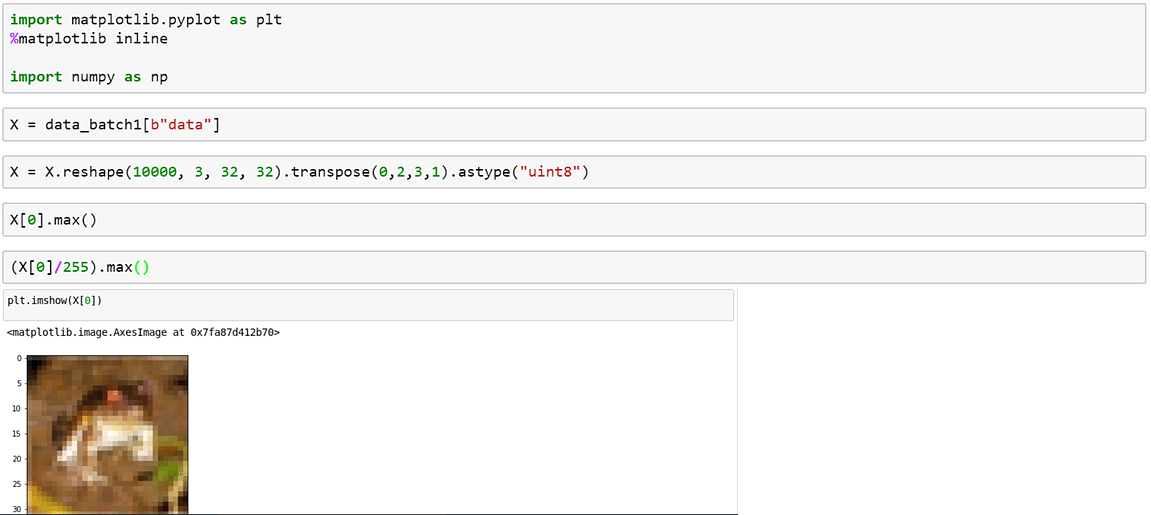Click the "import numpy as np" line
The image size is (1151, 515).
89,76
